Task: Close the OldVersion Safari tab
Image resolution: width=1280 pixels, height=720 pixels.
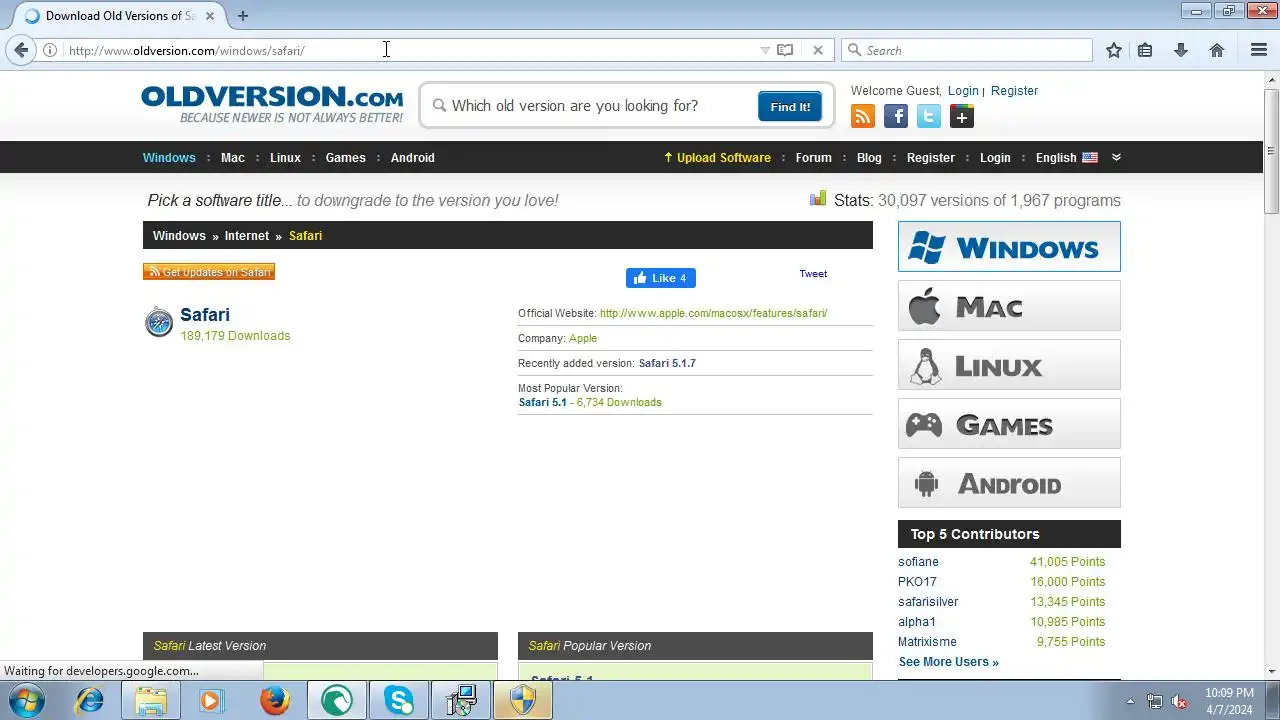Action: (210, 16)
